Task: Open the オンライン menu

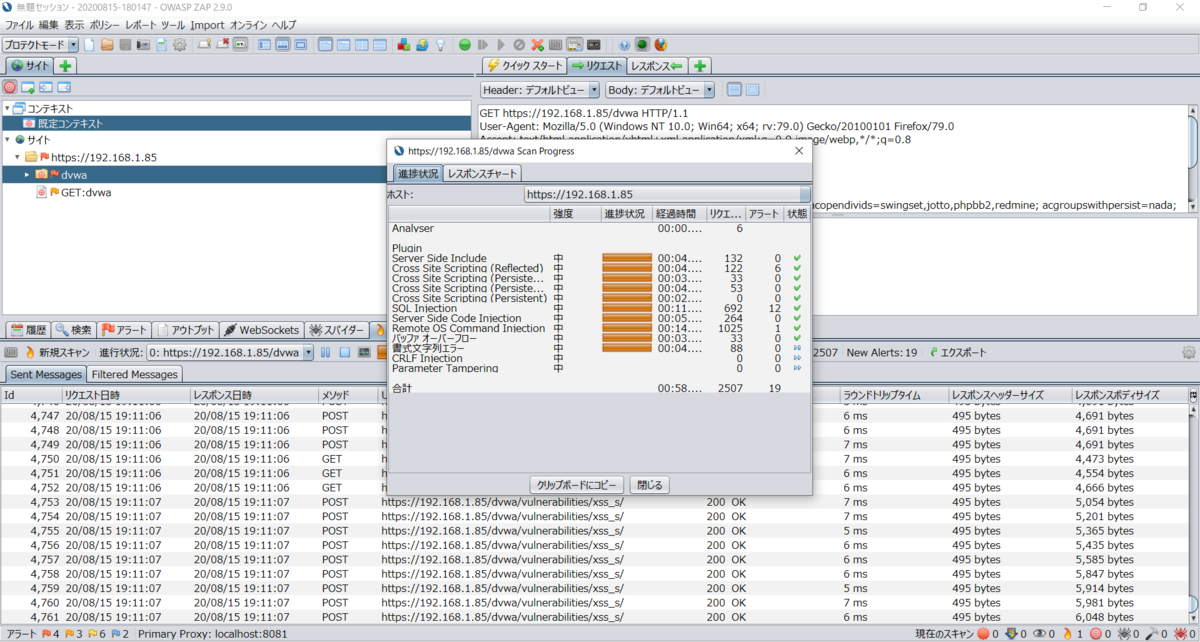Action: pos(248,24)
